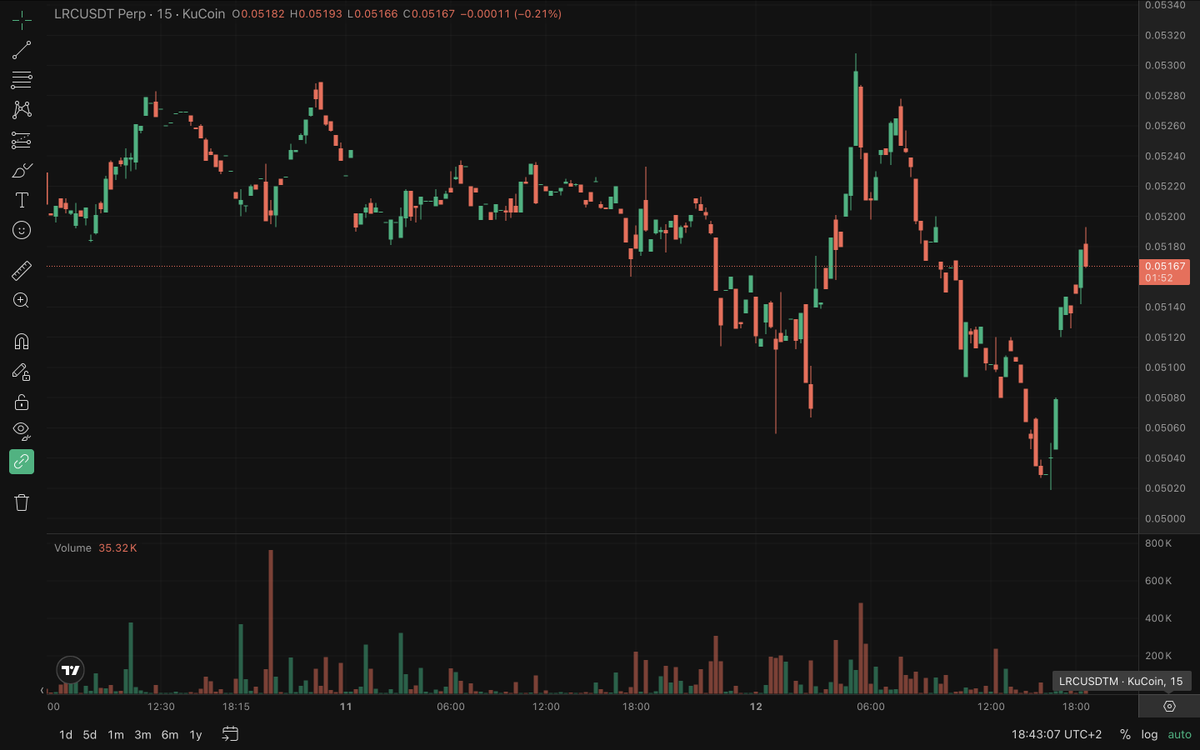Click the TradingView logo badge
This screenshot has height=750, width=1200.
pyautogui.click(x=70, y=671)
